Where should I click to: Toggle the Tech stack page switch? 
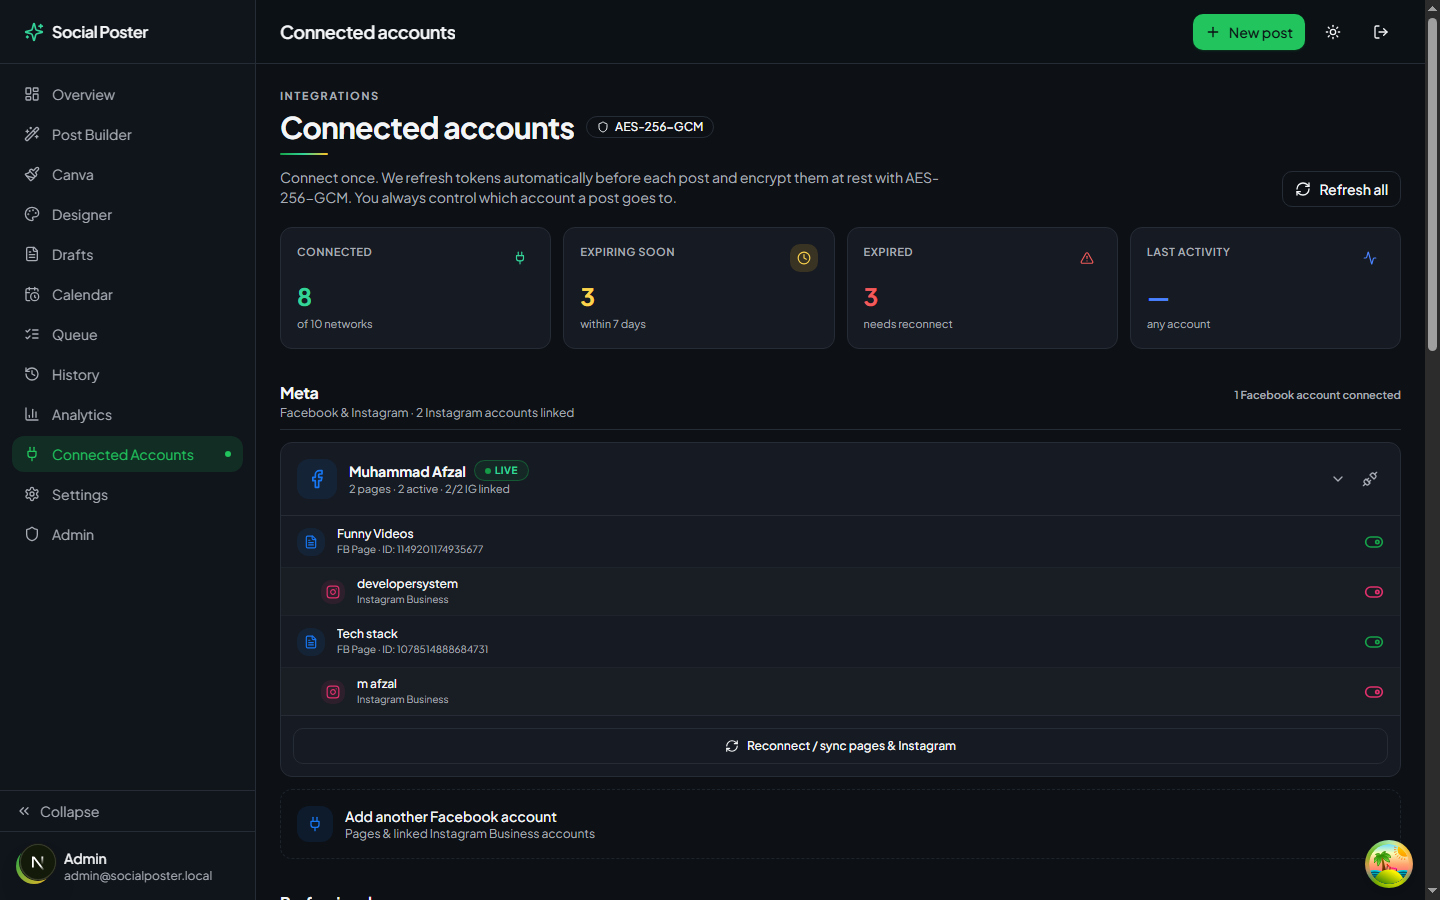[1374, 642]
